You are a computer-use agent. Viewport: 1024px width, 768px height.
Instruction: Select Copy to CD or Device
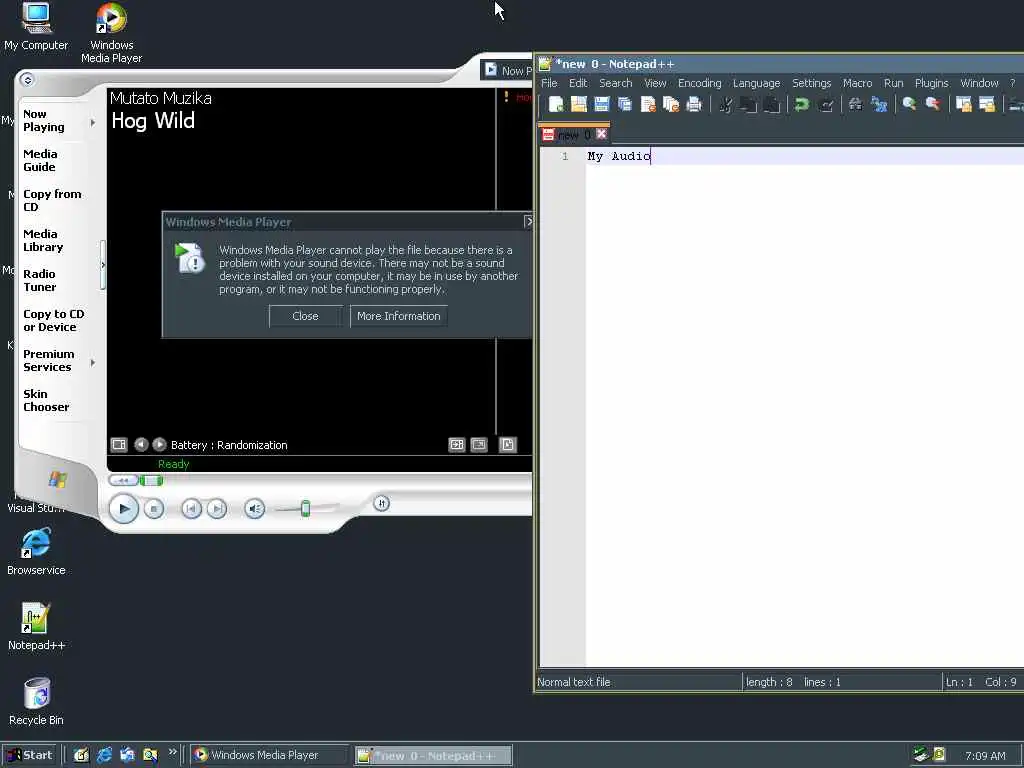[54, 320]
